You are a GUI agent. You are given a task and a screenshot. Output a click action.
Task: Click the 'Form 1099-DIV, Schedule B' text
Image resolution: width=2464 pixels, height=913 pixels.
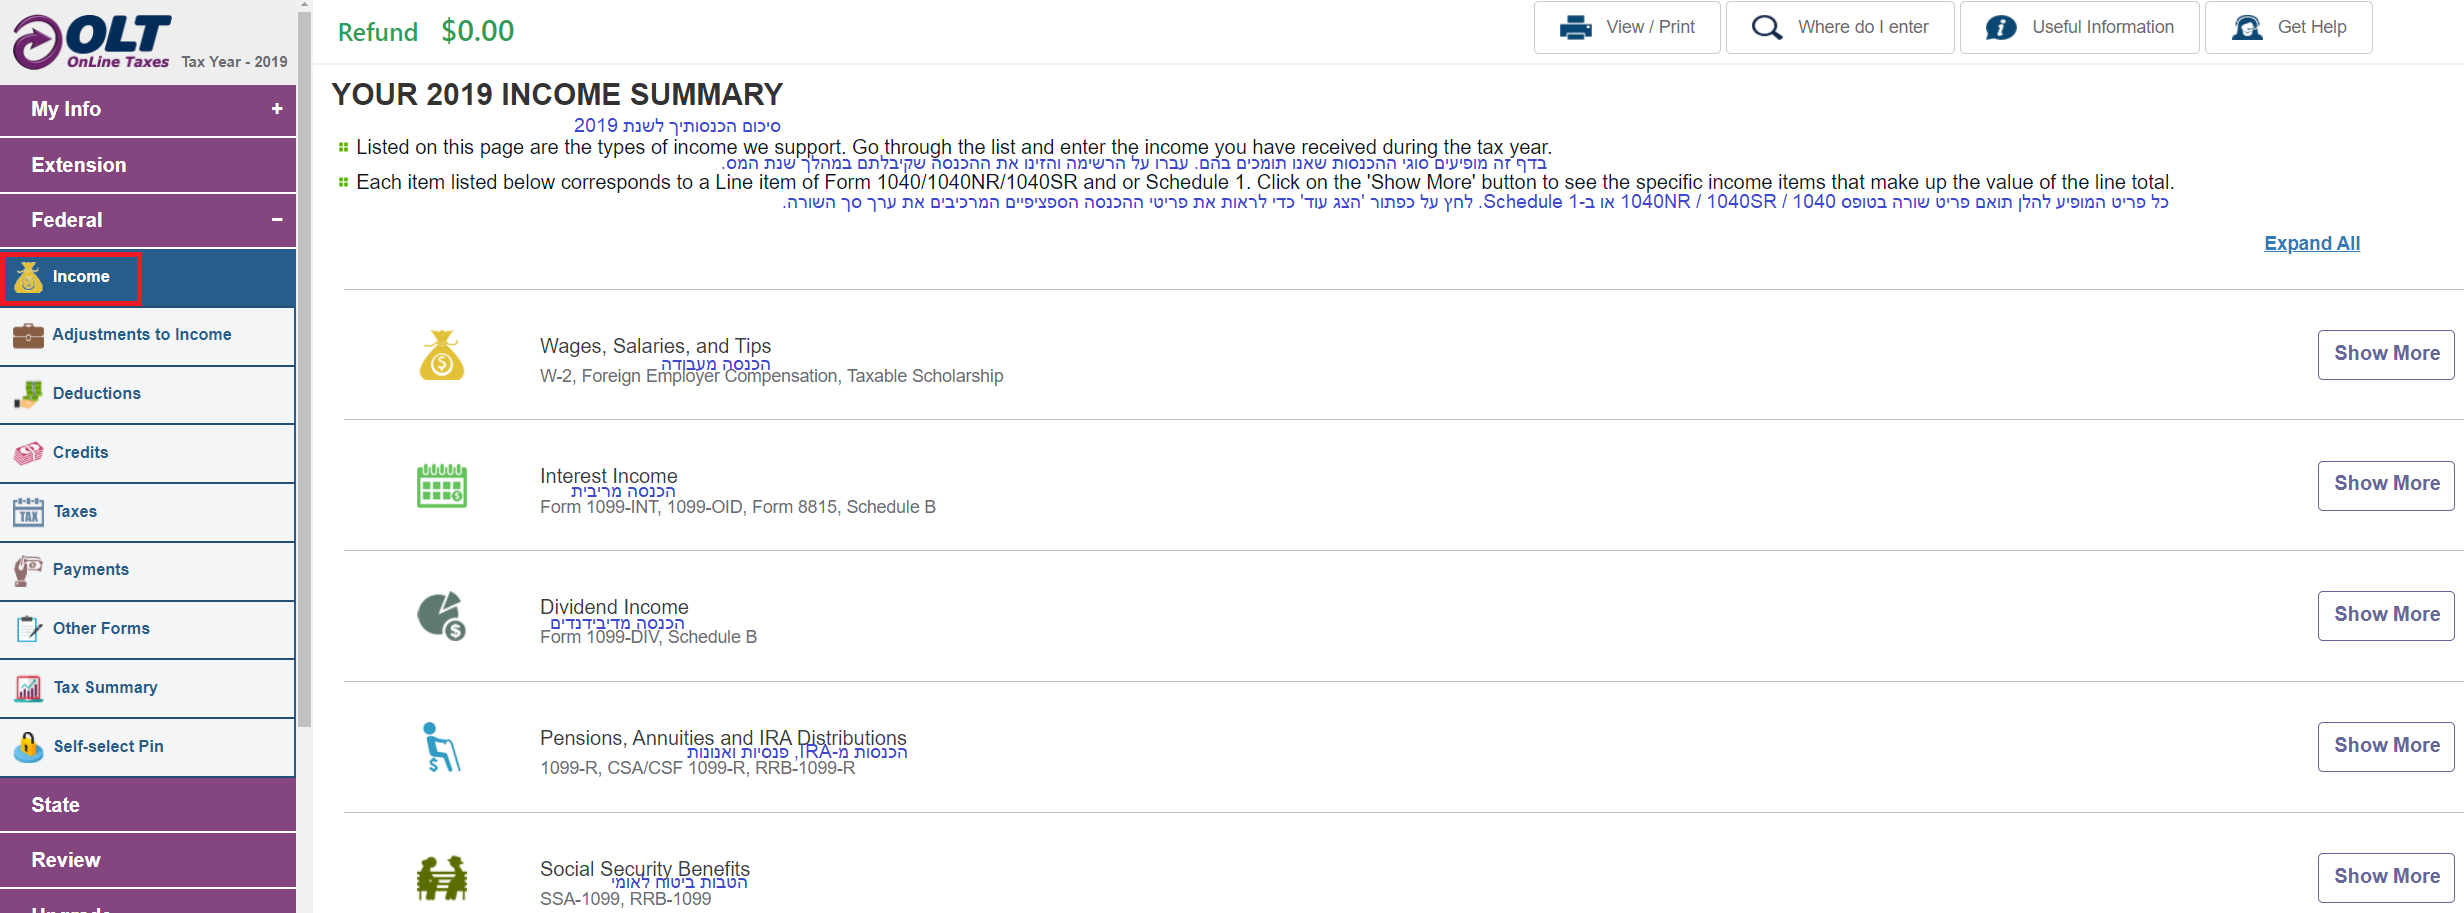(x=648, y=637)
